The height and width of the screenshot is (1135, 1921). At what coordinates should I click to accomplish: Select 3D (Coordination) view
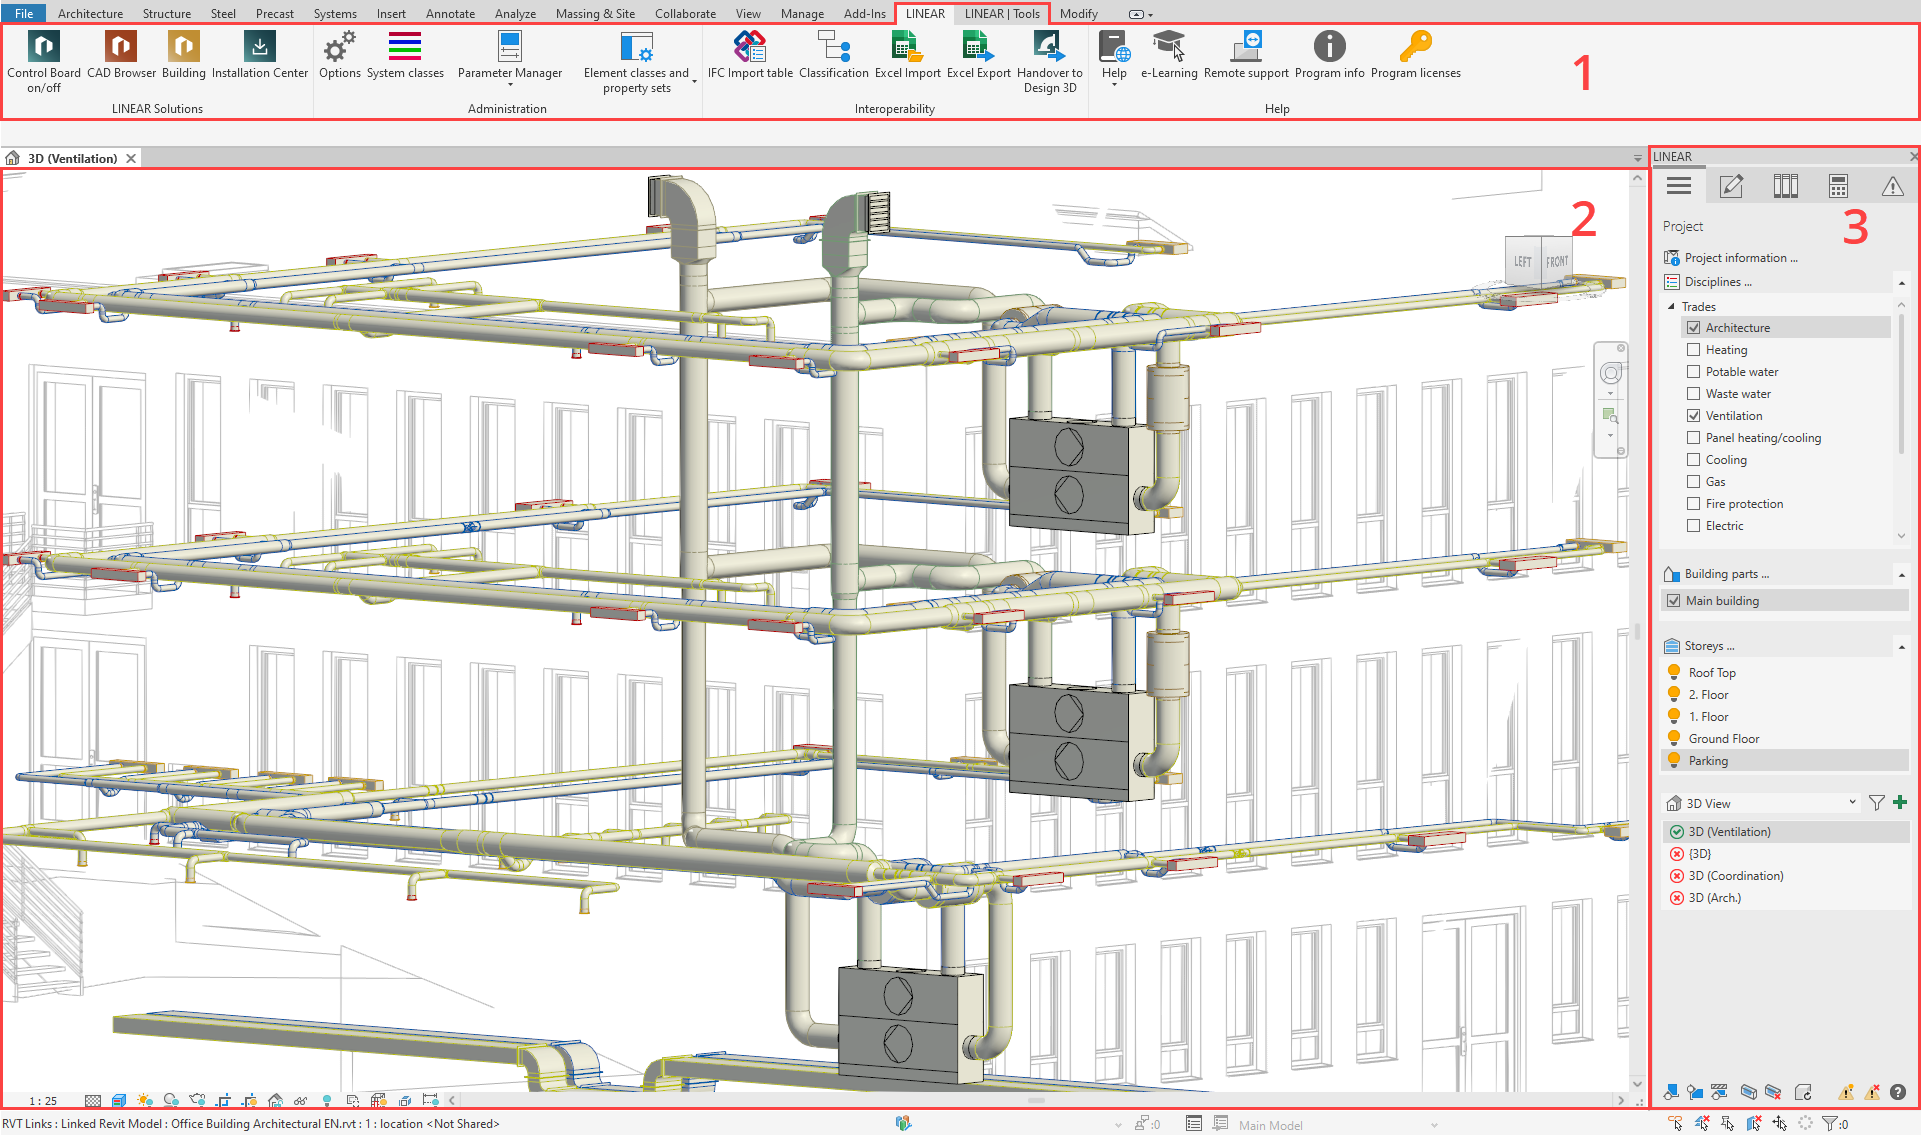coord(1736,876)
